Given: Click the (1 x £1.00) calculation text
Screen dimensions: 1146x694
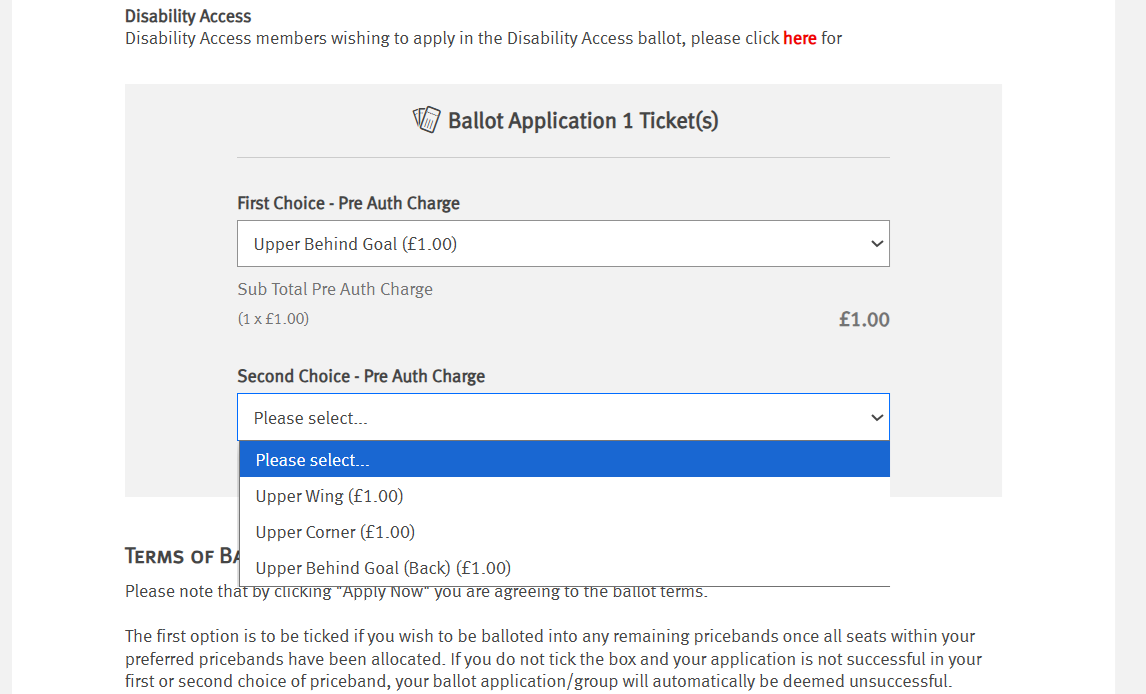Looking at the screenshot, I should tap(273, 319).
